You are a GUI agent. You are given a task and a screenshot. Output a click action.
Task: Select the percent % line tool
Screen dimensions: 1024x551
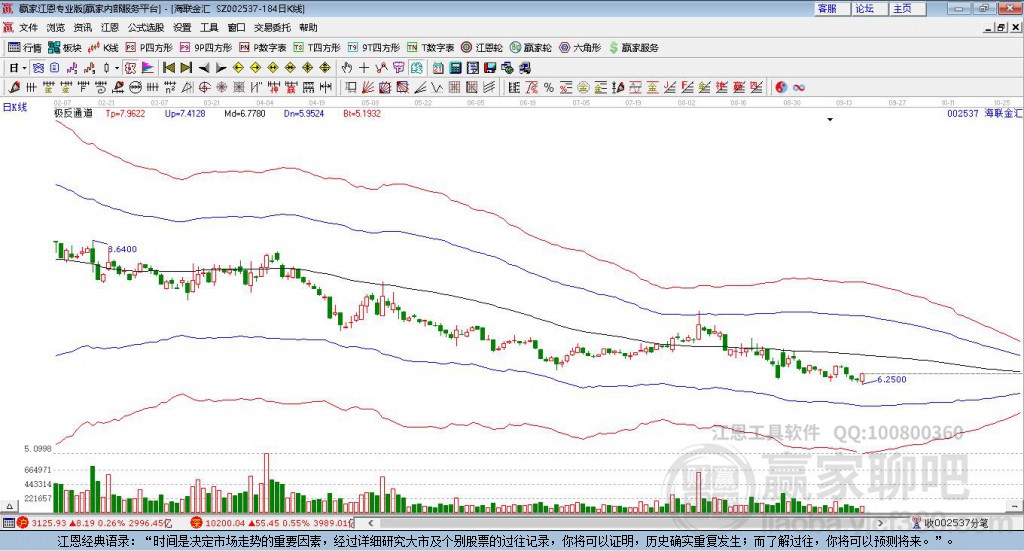(x=549, y=87)
